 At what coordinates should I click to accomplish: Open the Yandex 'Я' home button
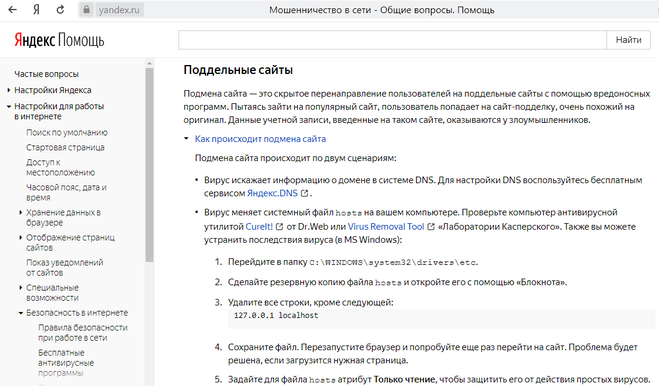click(x=37, y=10)
